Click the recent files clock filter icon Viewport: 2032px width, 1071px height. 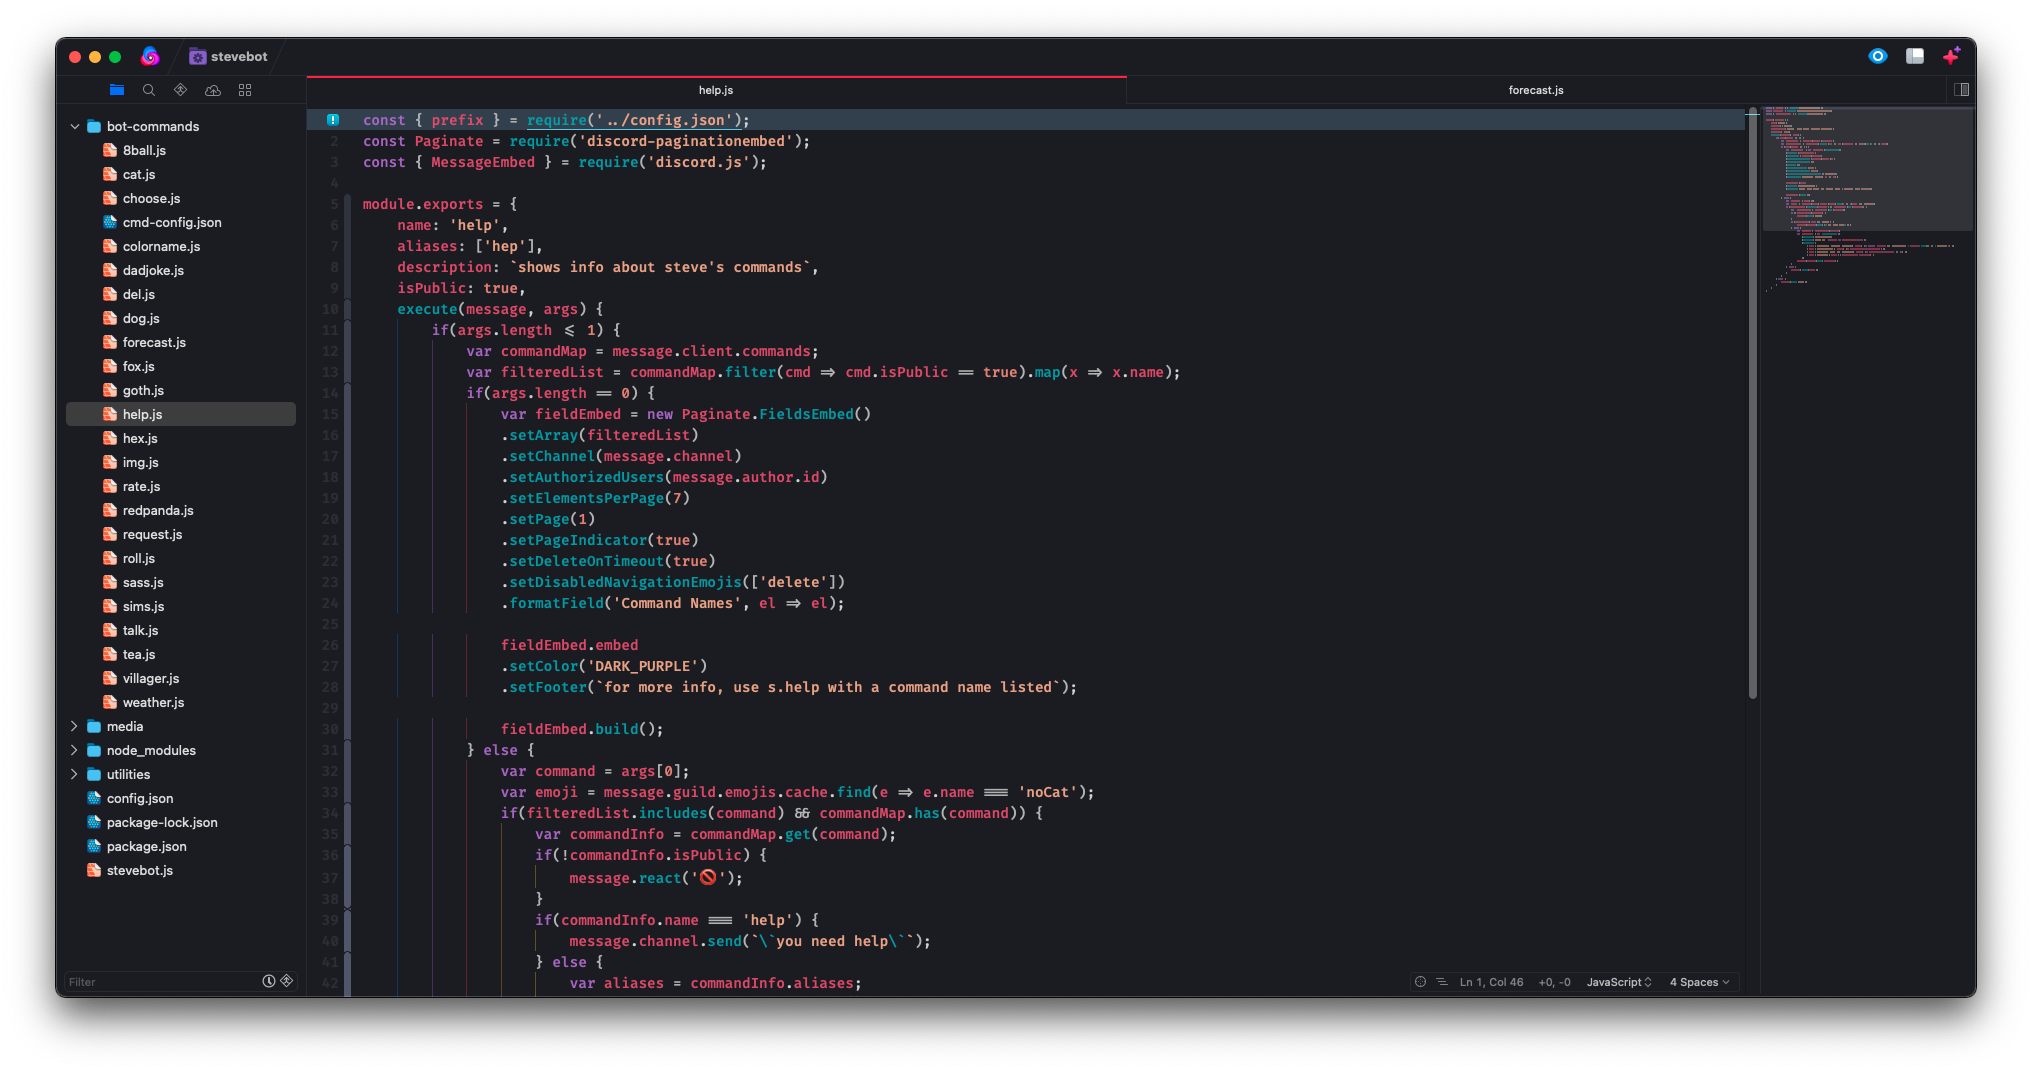(269, 981)
